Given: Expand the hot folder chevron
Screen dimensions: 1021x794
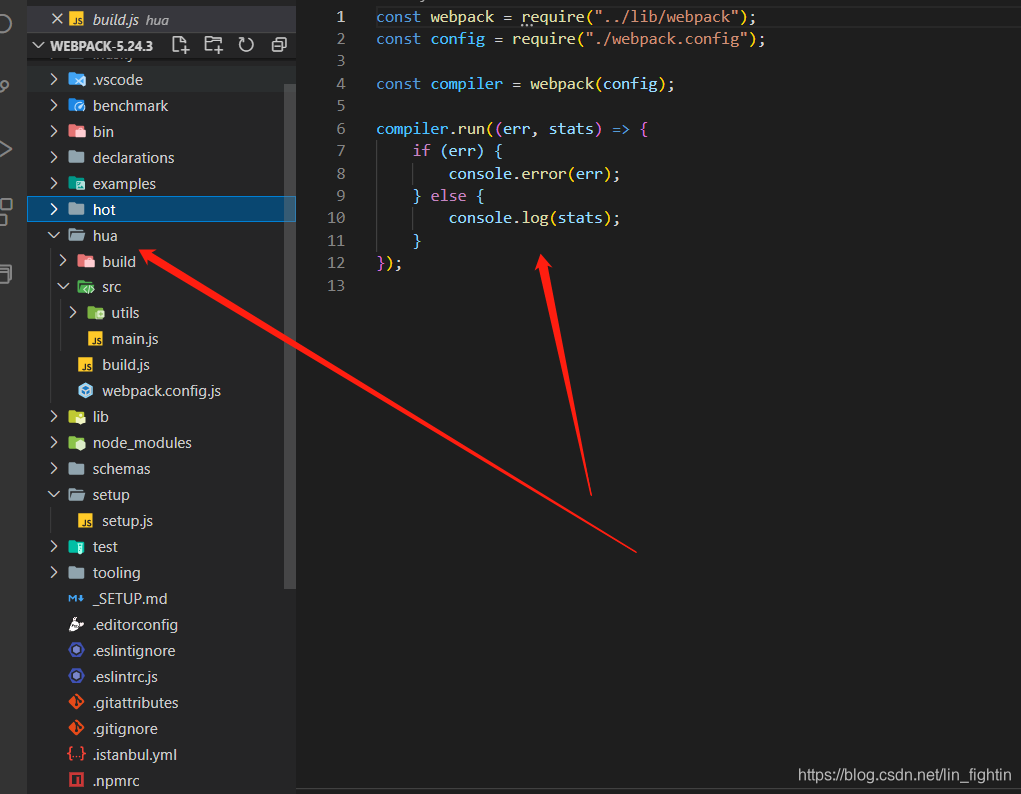Looking at the screenshot, I should (x=54, y=209).
